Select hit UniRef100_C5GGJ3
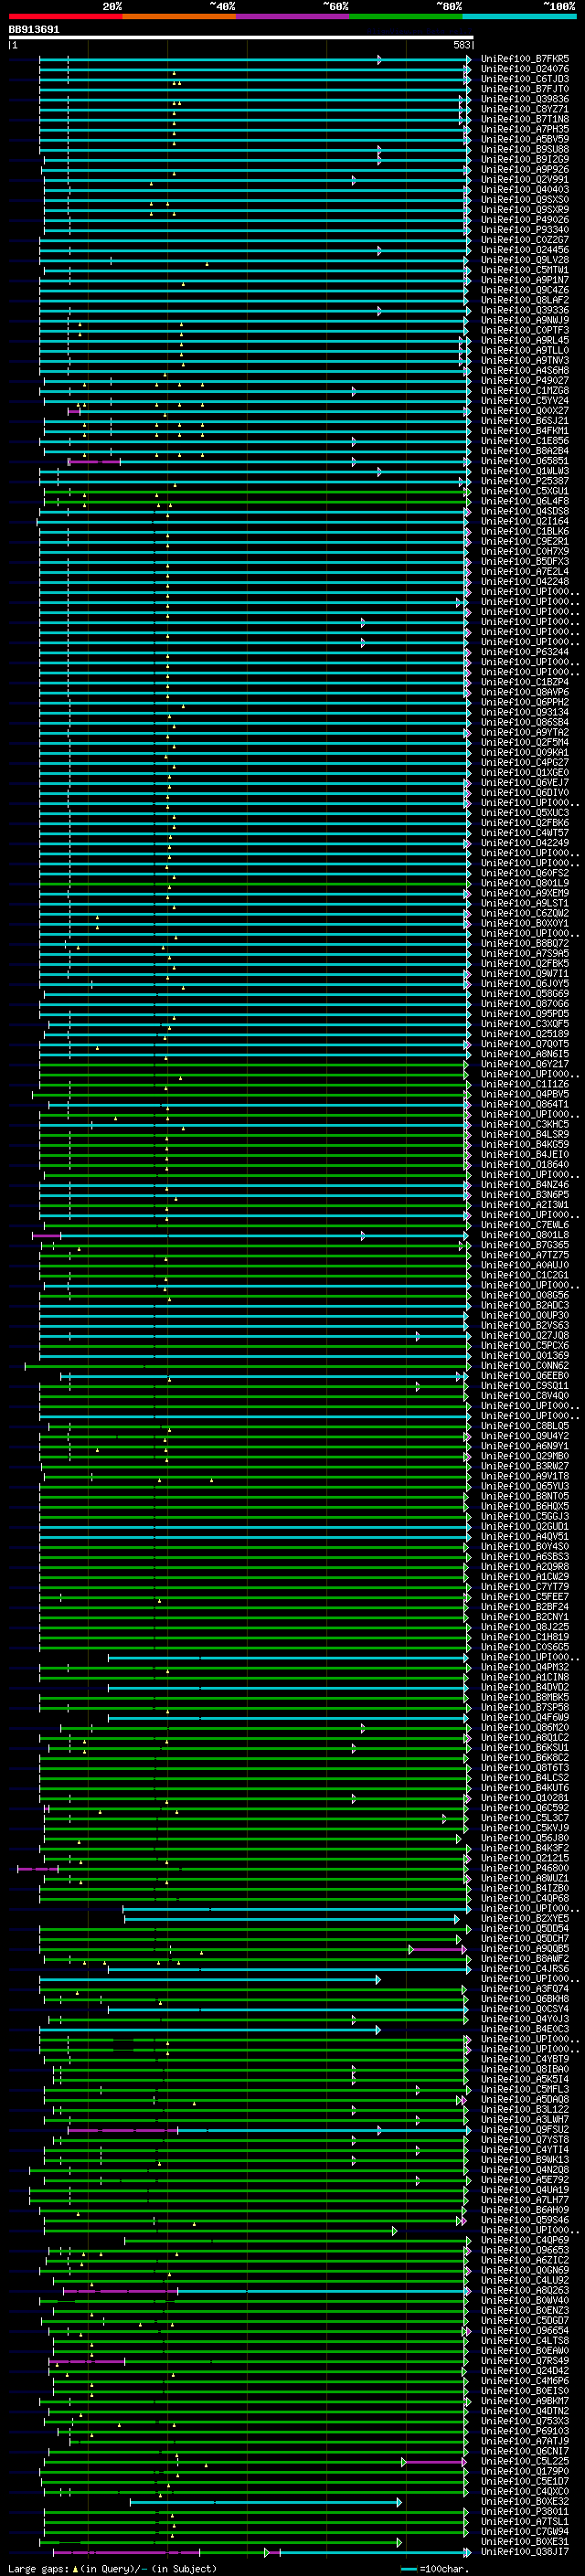 pos(525,1516)
